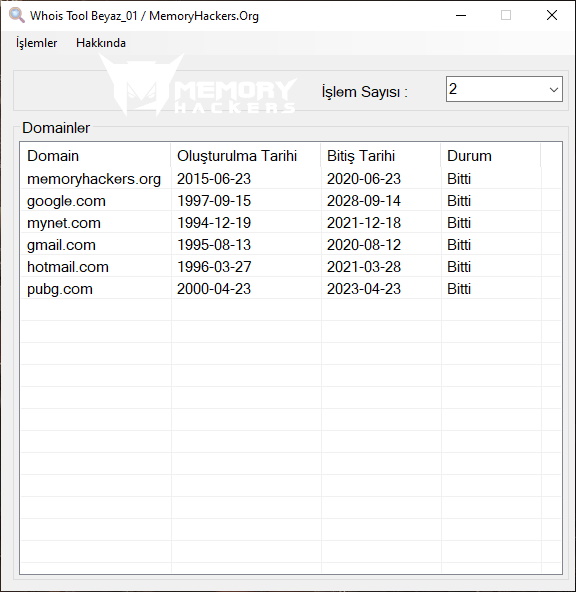576x592 pixels.
Task: Open the Hakkında menu
Action: (x=101, y=43)
